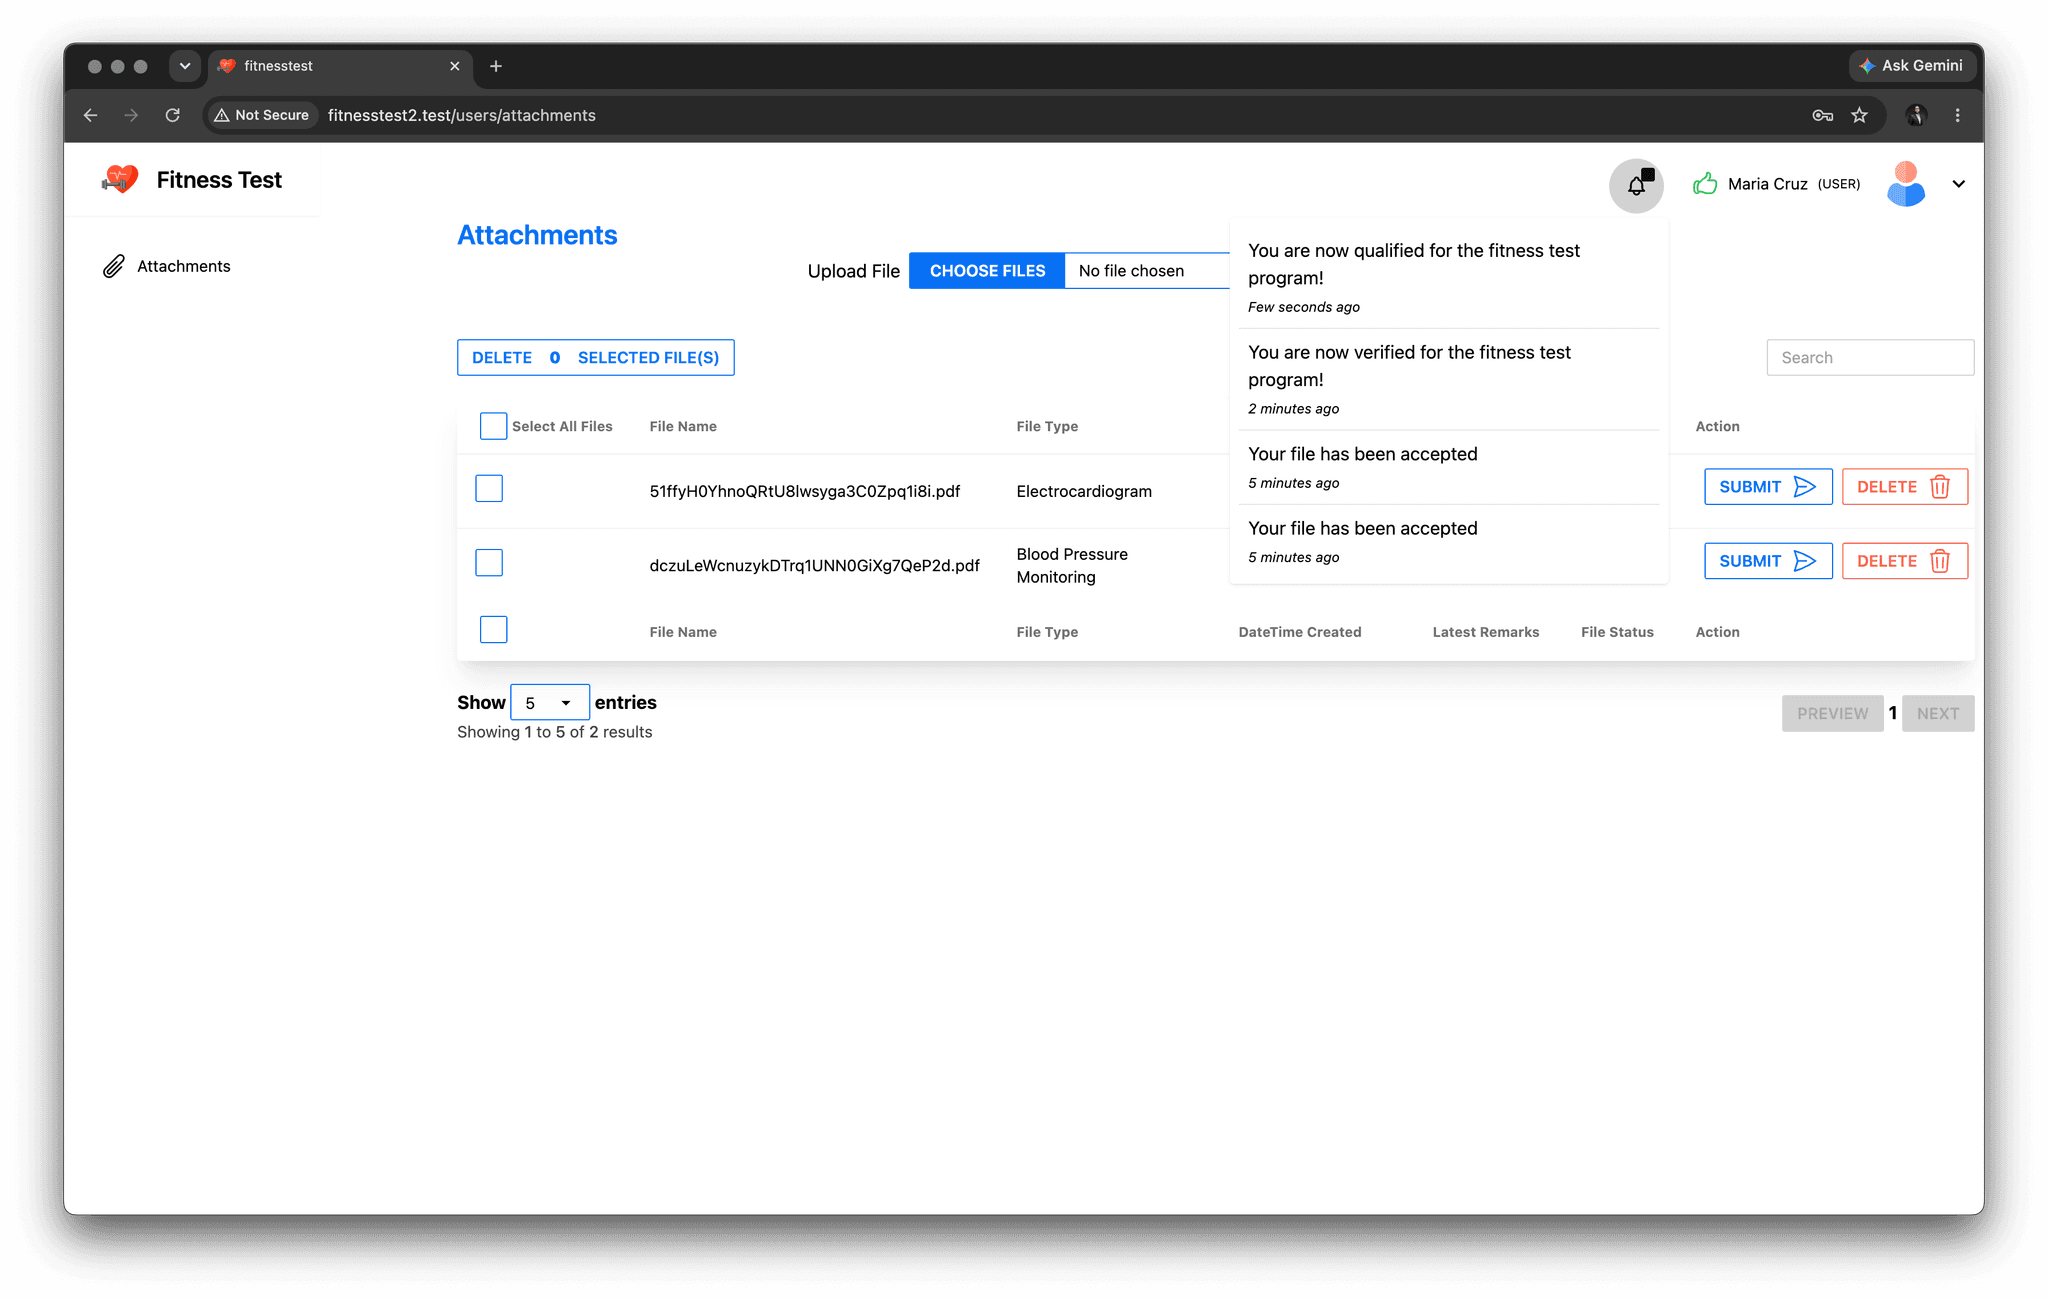Bookmark page with the star icon
2048x1299 pixels.
pos(1859,115)
